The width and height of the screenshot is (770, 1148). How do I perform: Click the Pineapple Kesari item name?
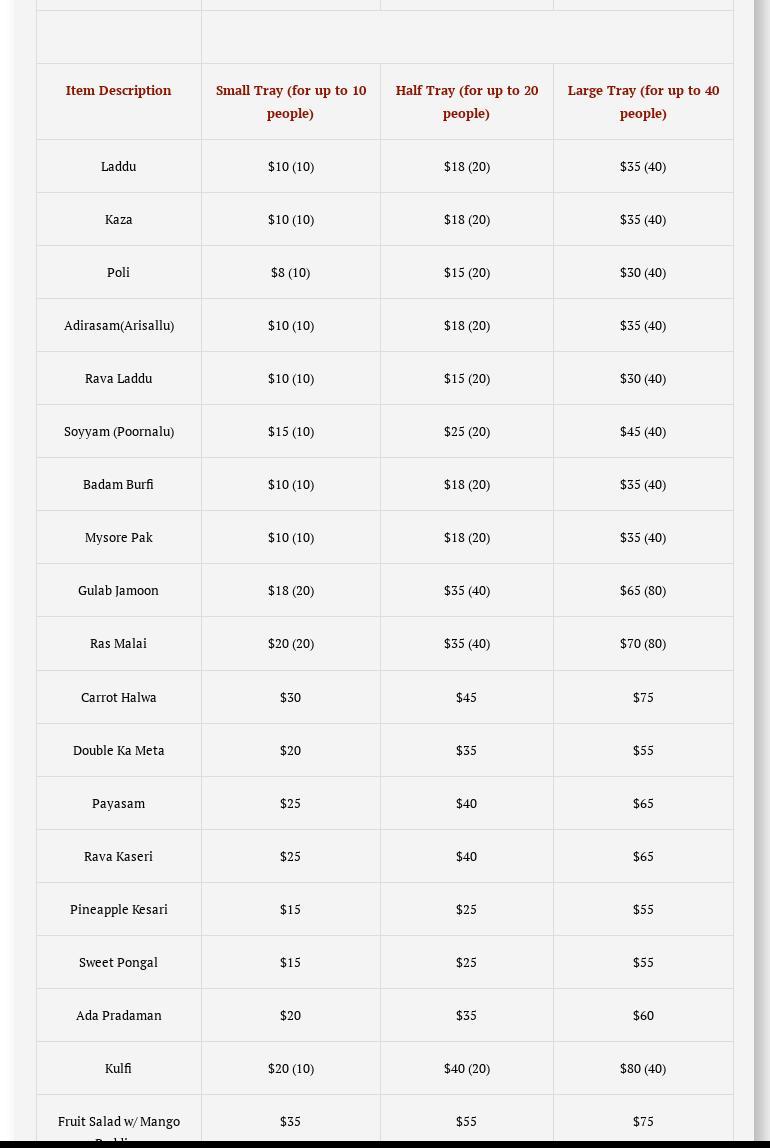[x=118, y=909]
